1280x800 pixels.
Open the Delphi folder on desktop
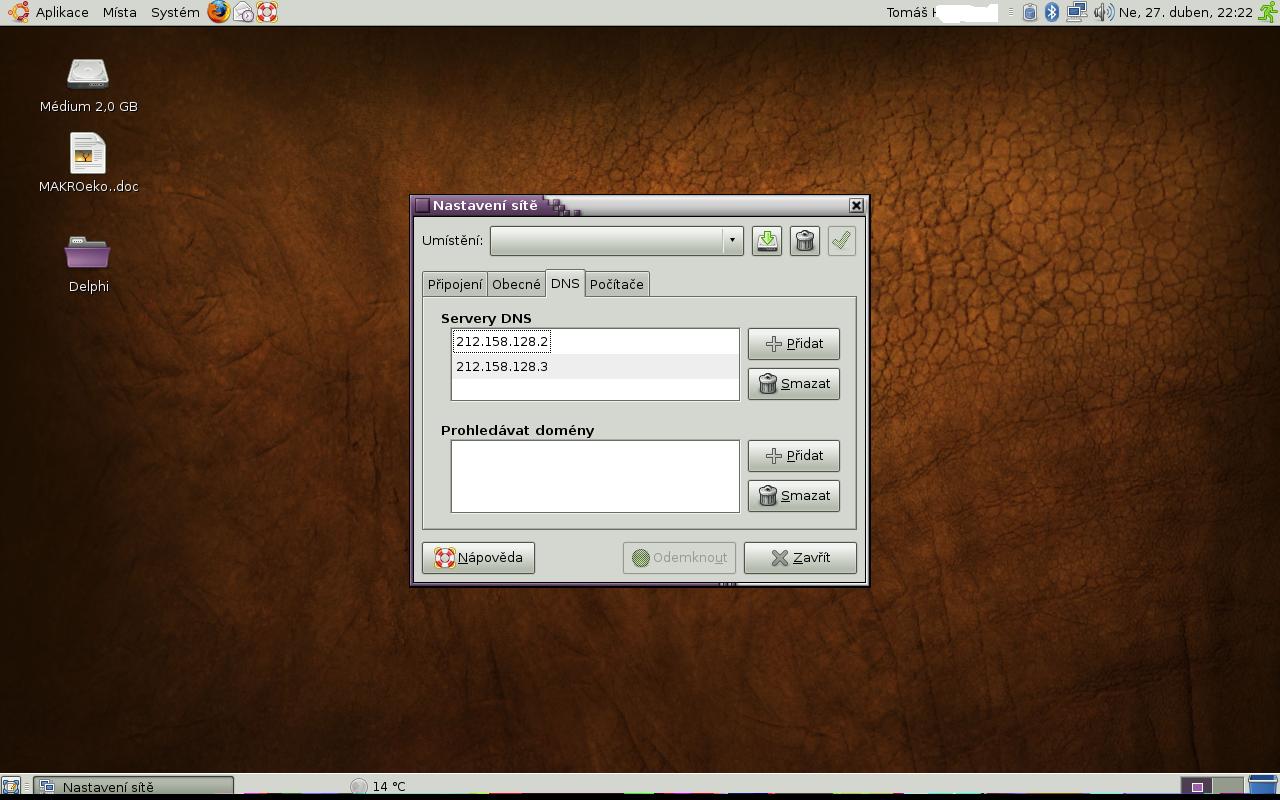[x=88, y=256]
